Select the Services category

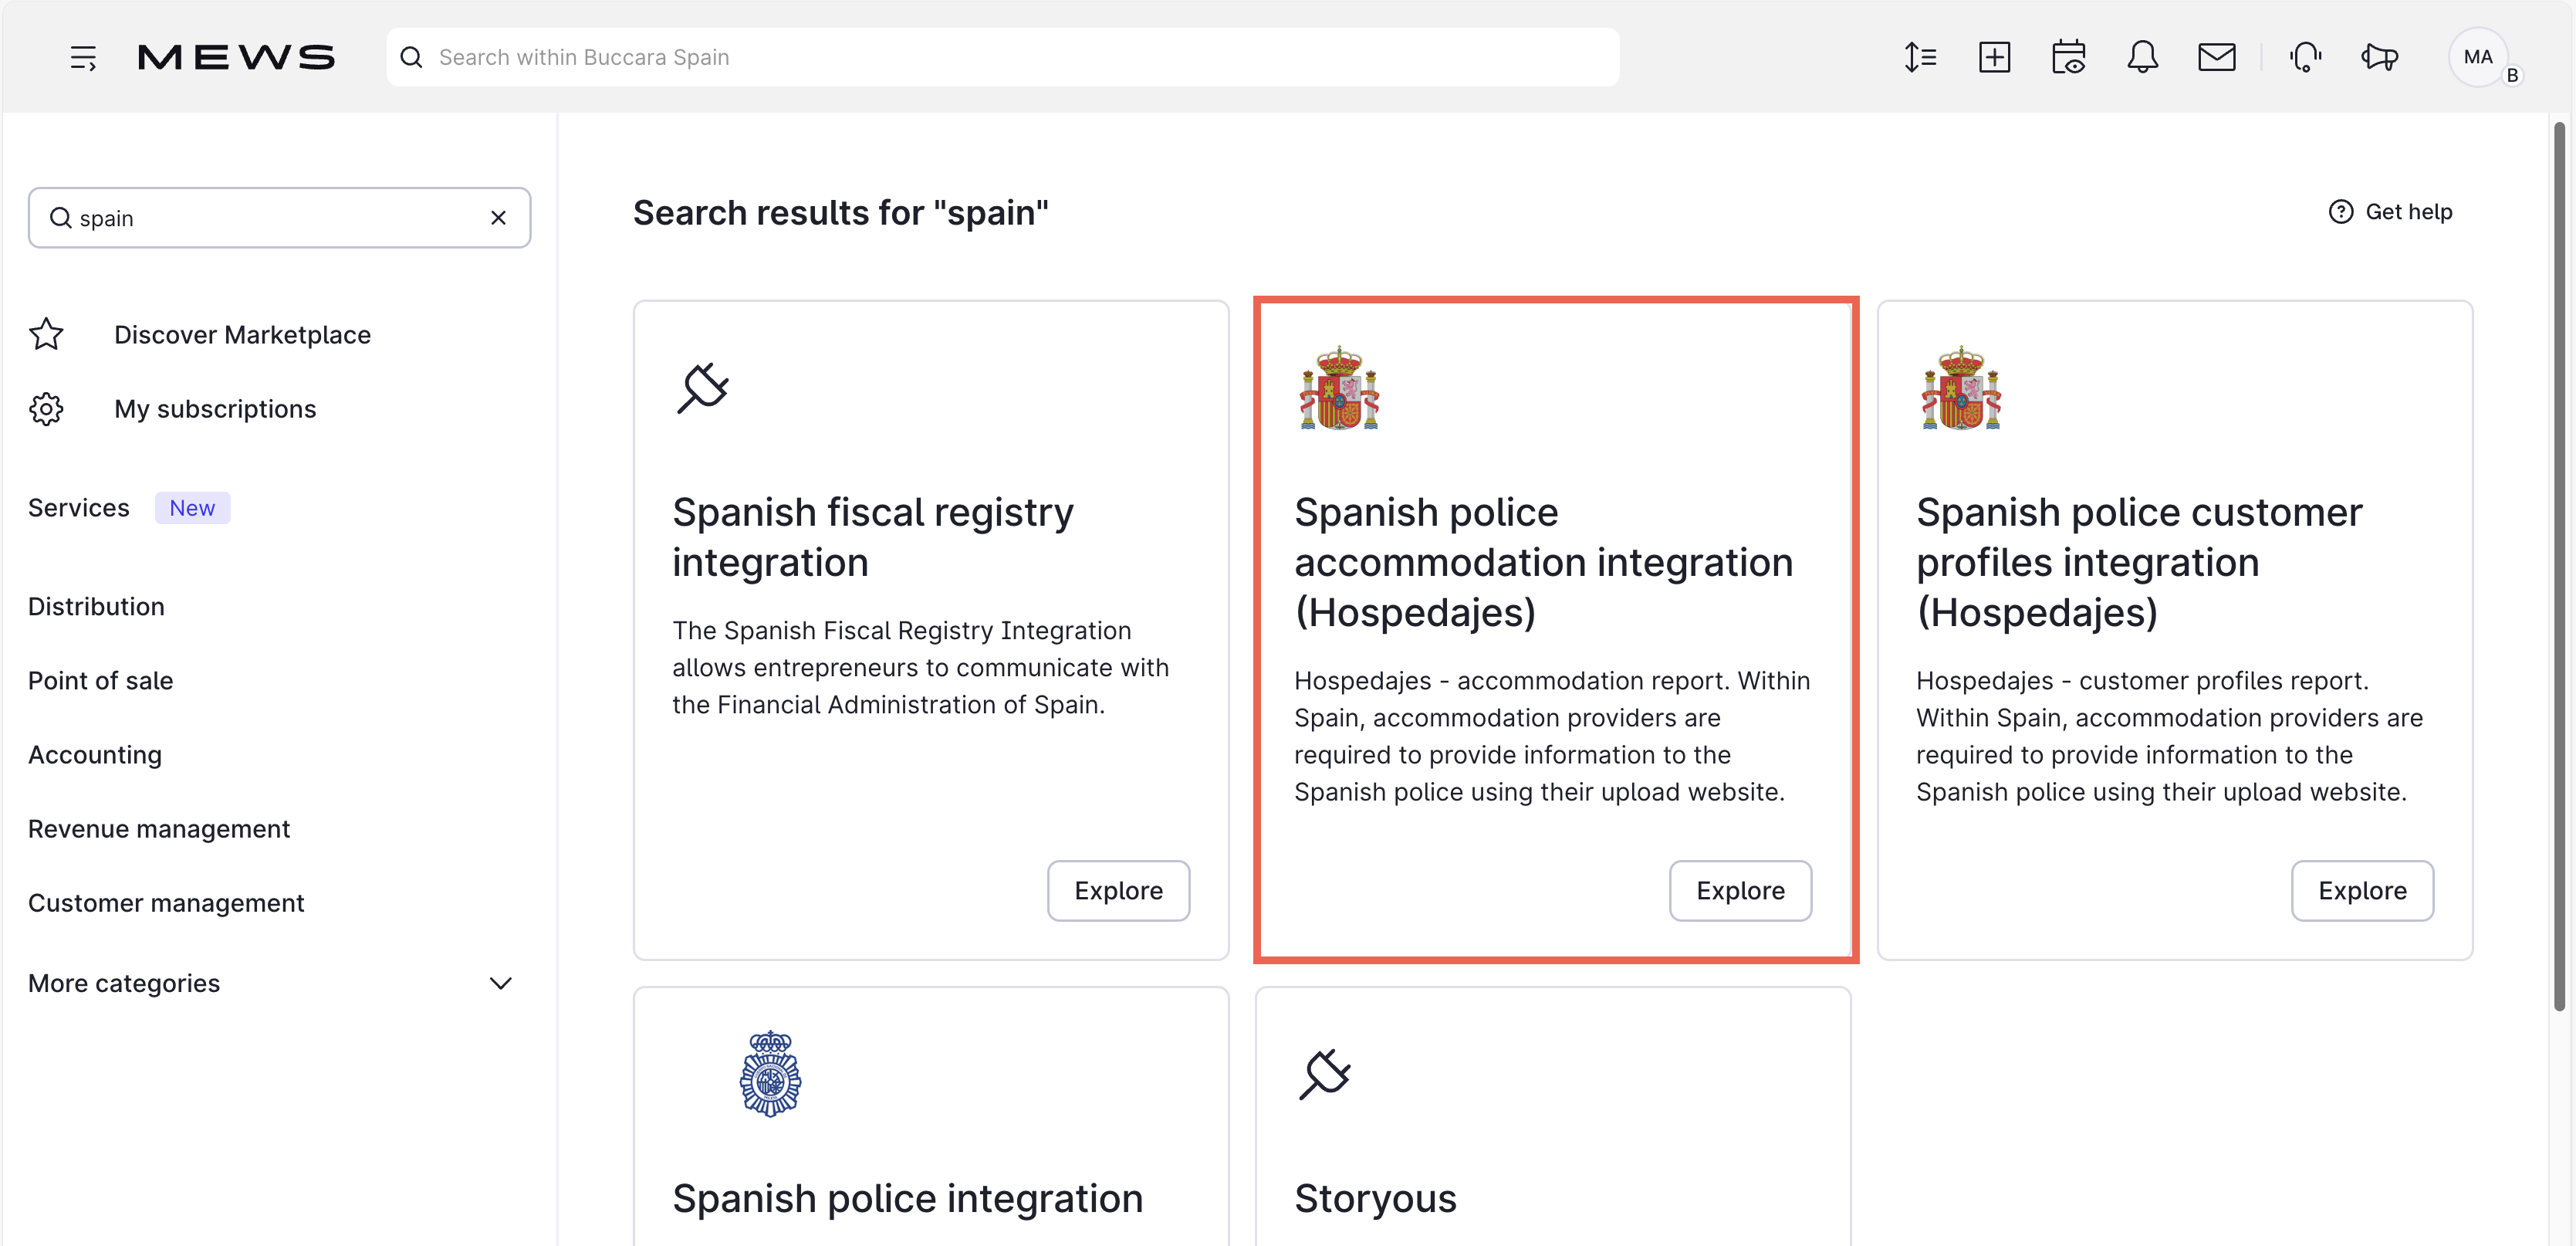(x=78, y=507)
